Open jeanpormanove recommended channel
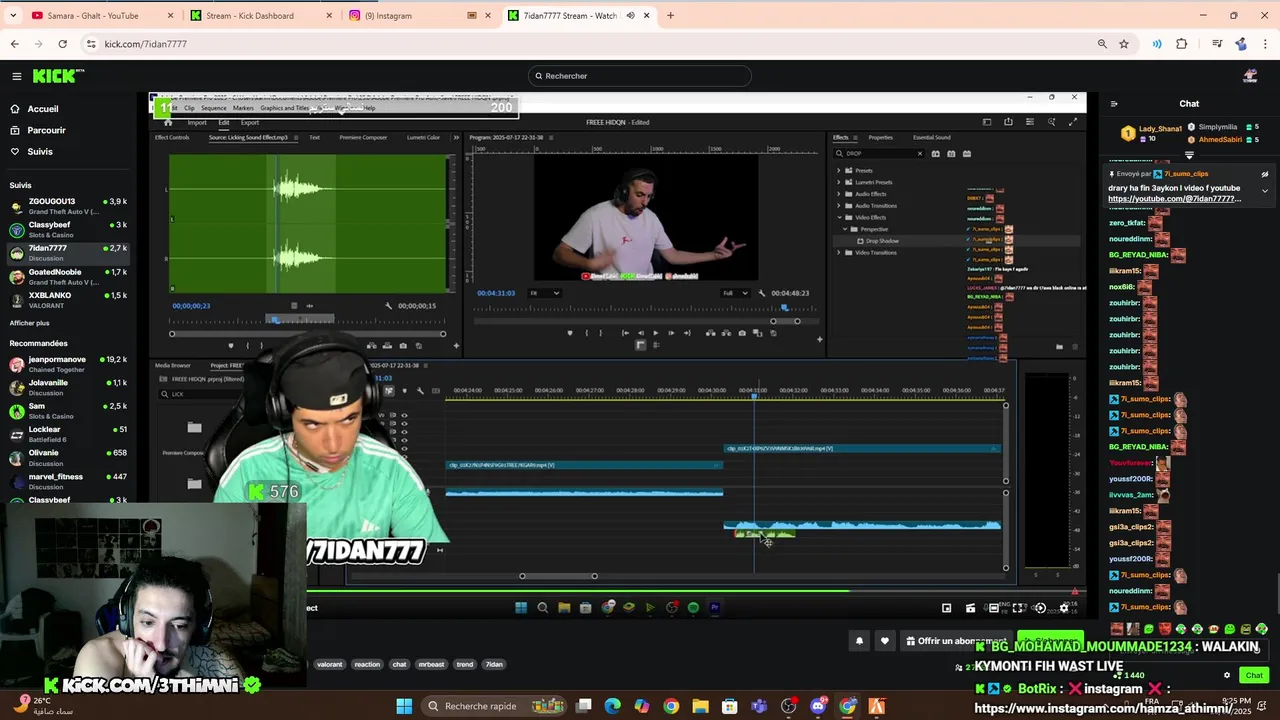This screenshot has width=1280, height=720. (68, 364)
